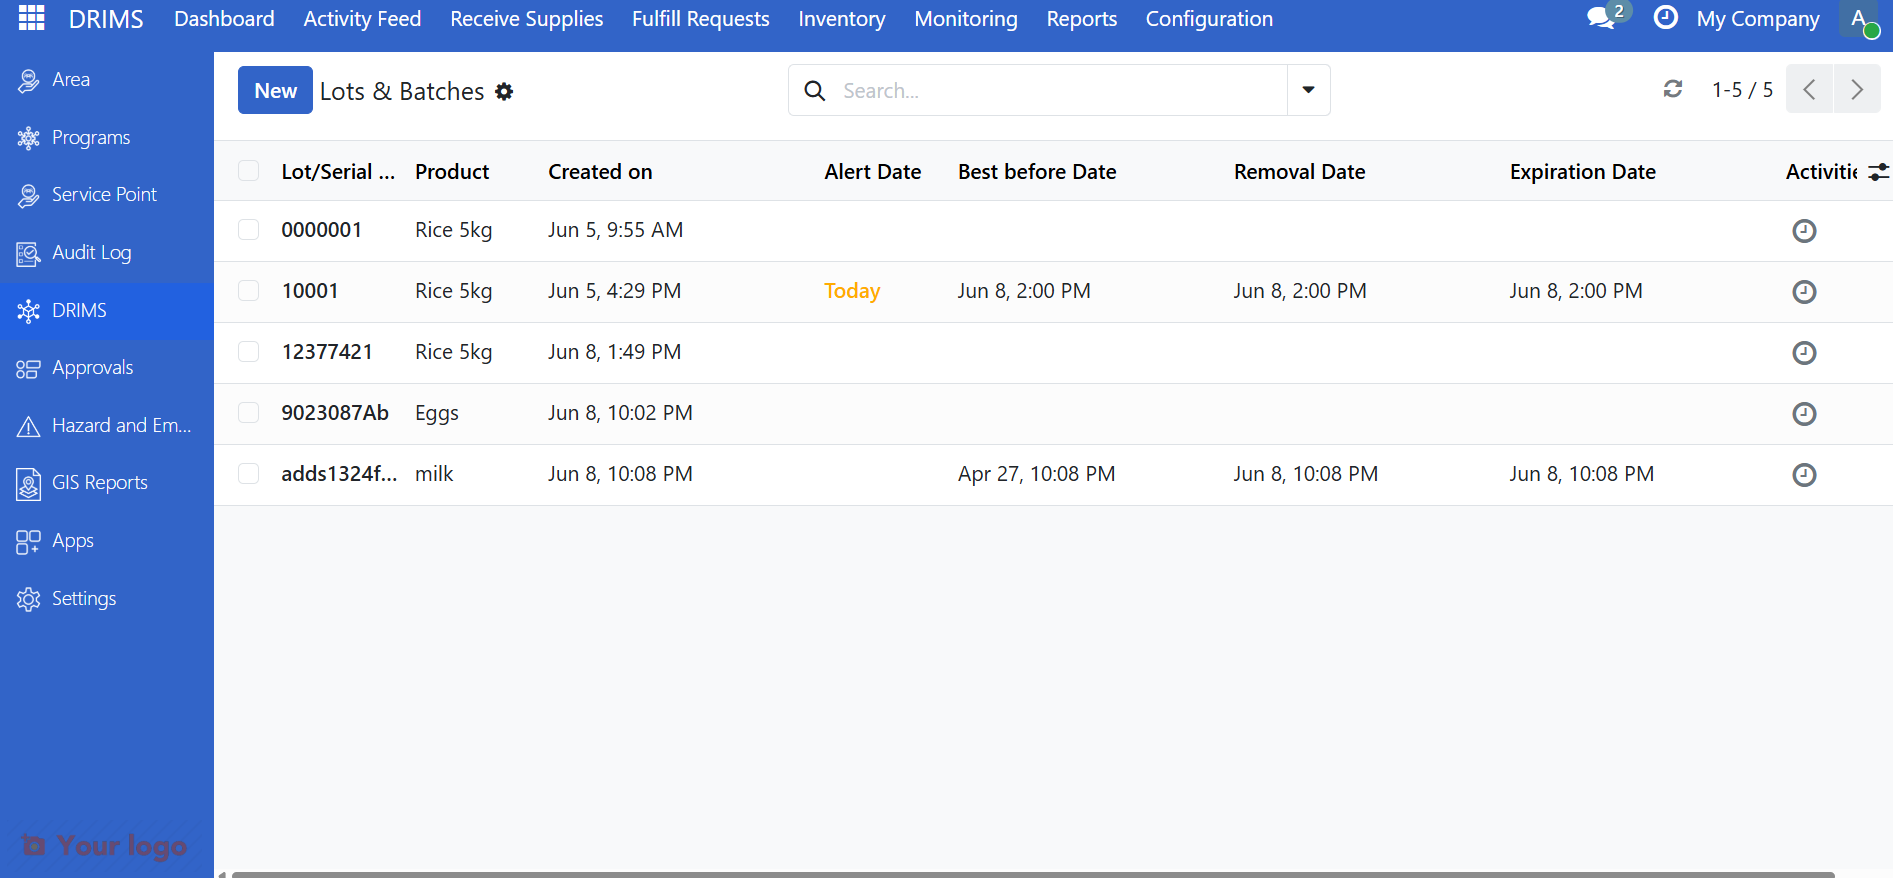Open activity clock for lot 0000001
Viewport: 1893px width, 878px height.
click(1804, 231)
